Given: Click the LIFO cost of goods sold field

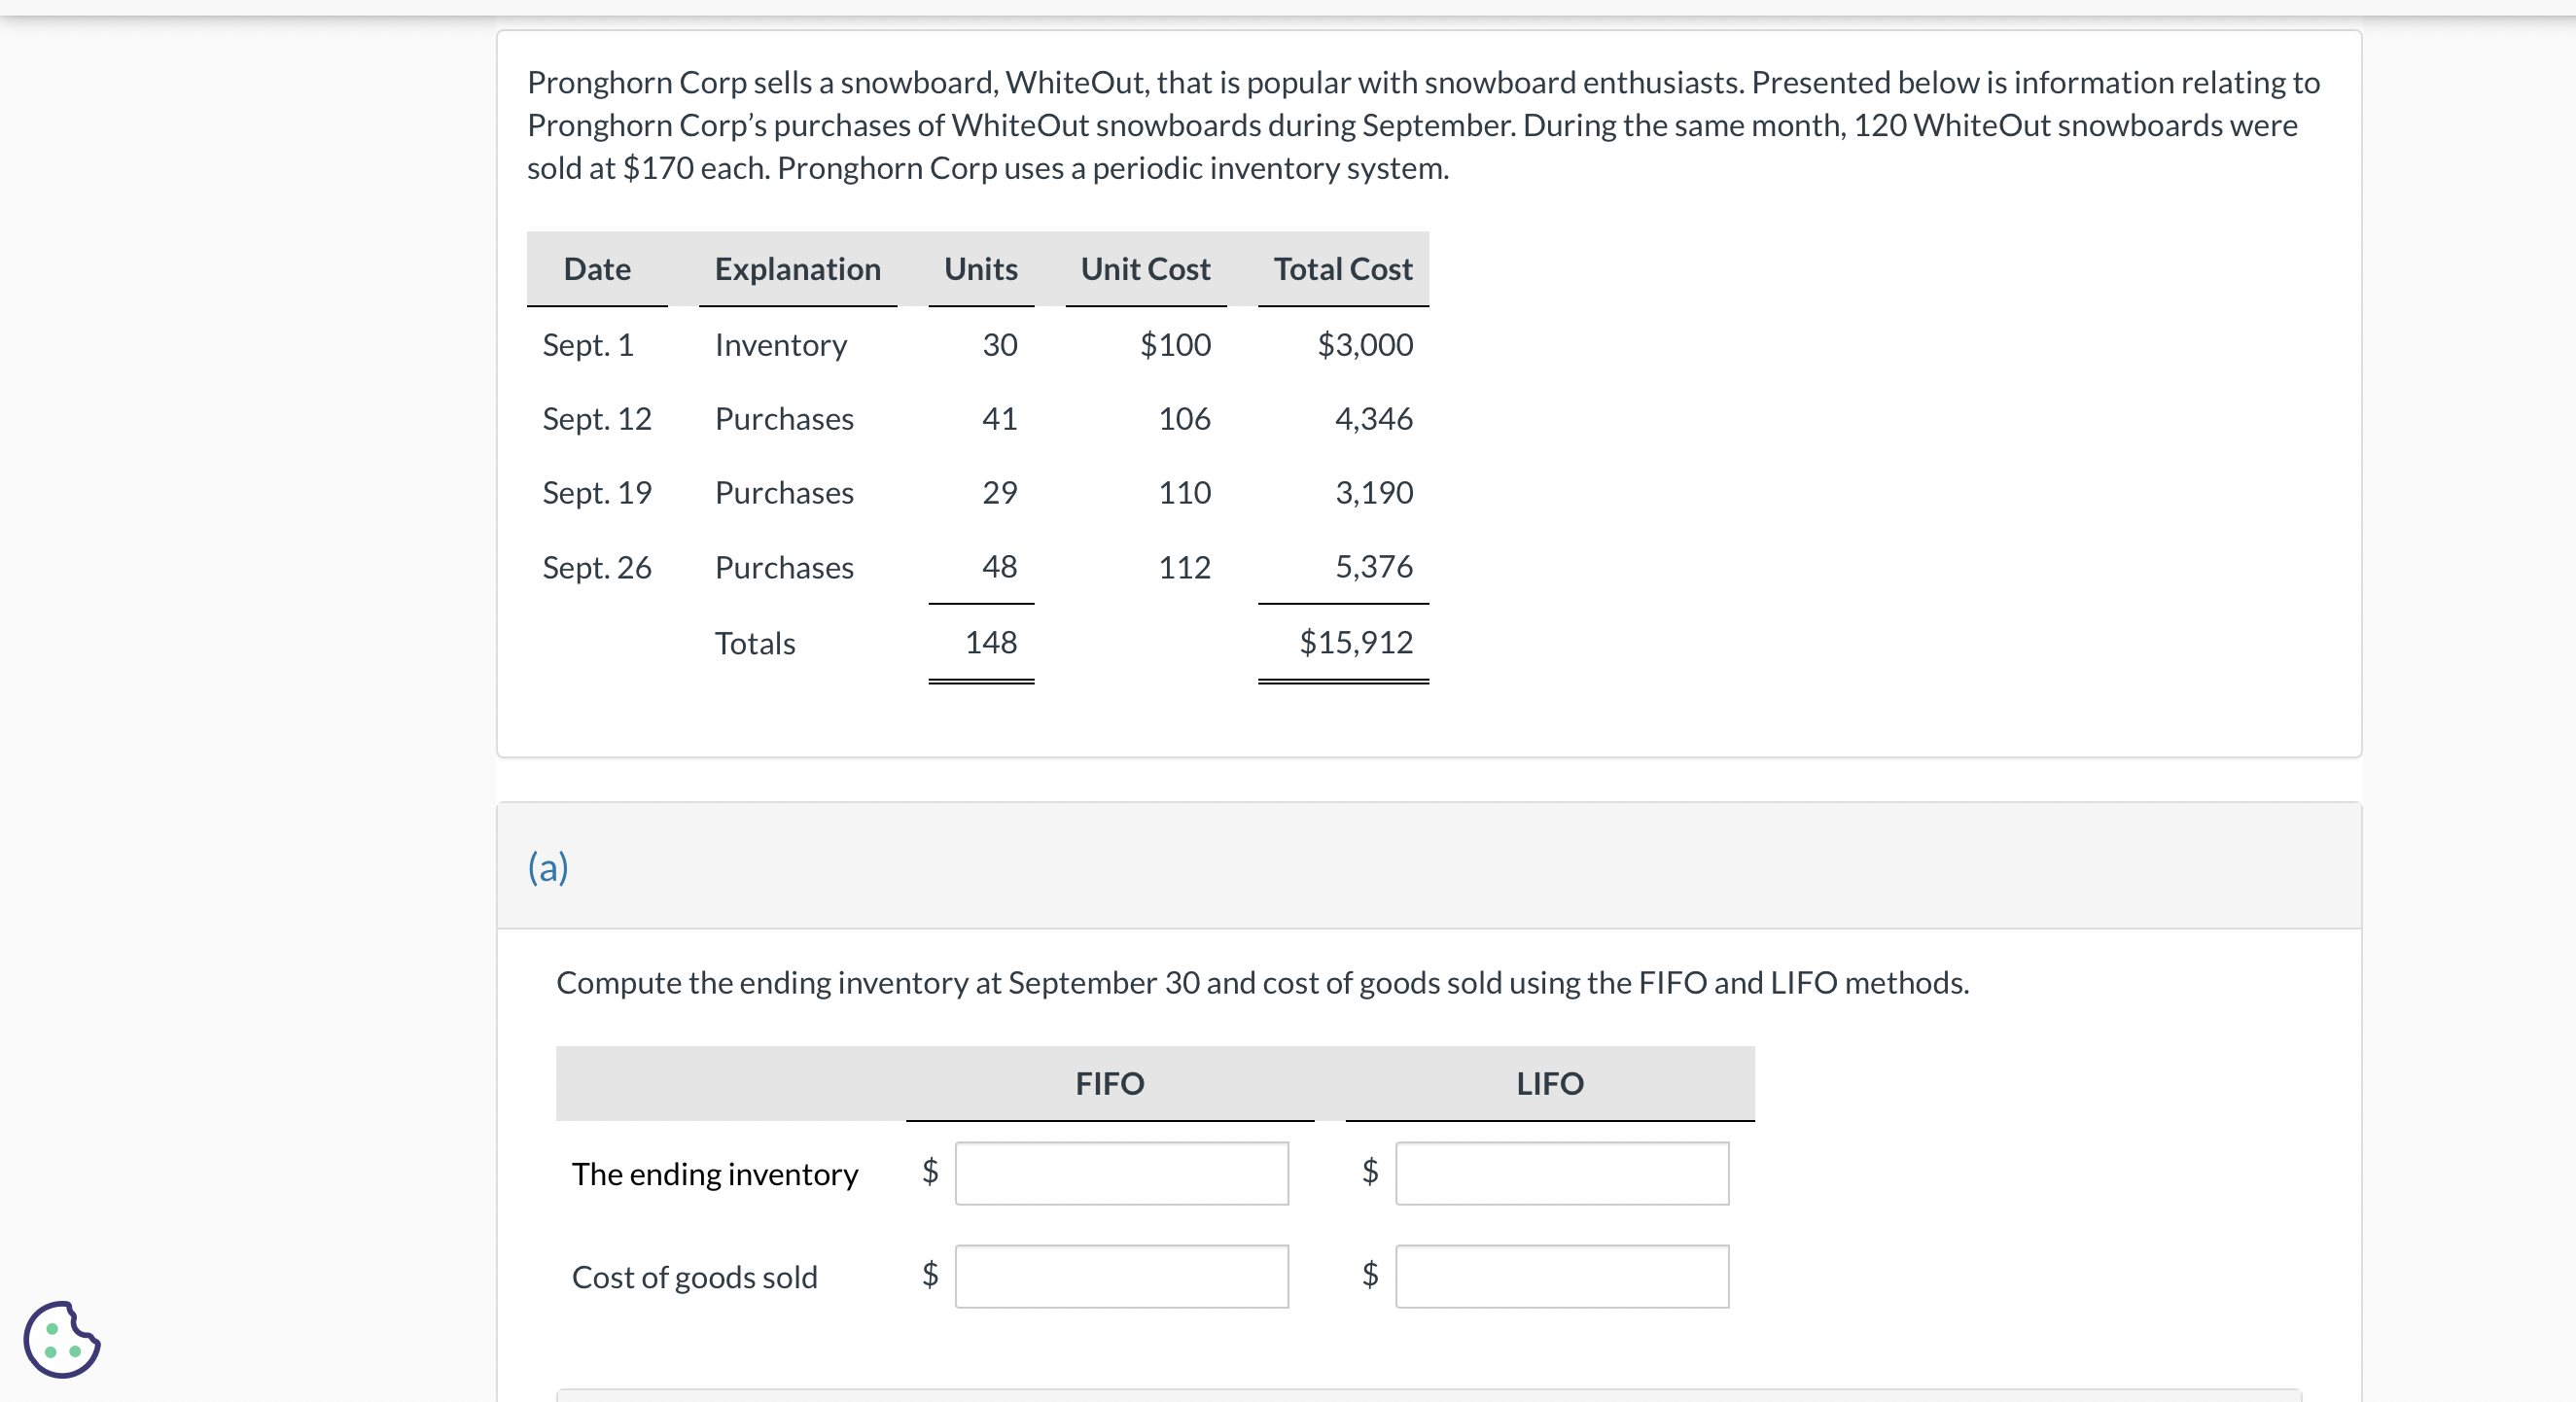Looking at the screenshot, I should (x=1562, y=1276).
